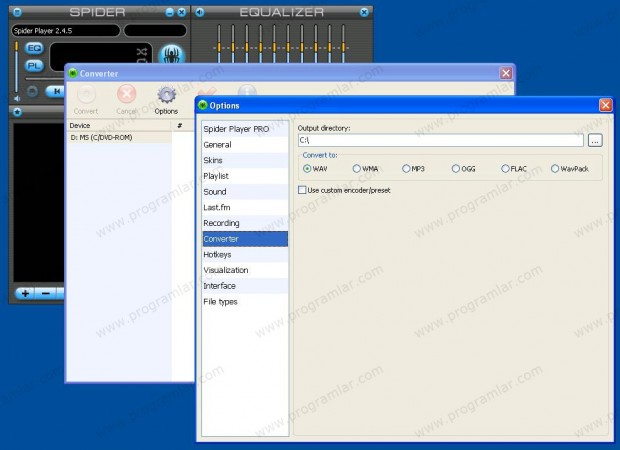
Task: Close the Options dialog
Action: (x=605, y=105)
